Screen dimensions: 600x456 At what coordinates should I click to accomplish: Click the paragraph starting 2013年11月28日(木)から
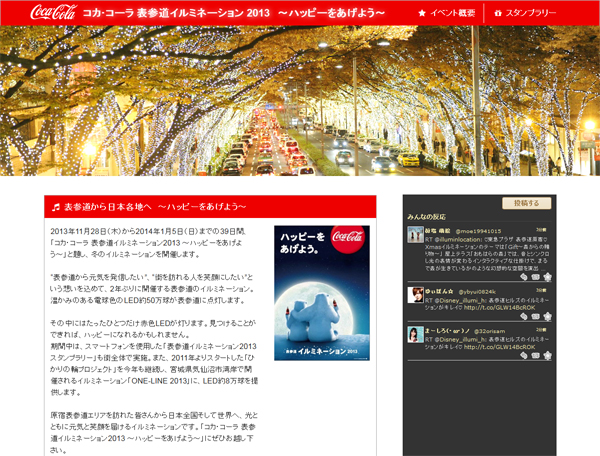tap(148, 243)
